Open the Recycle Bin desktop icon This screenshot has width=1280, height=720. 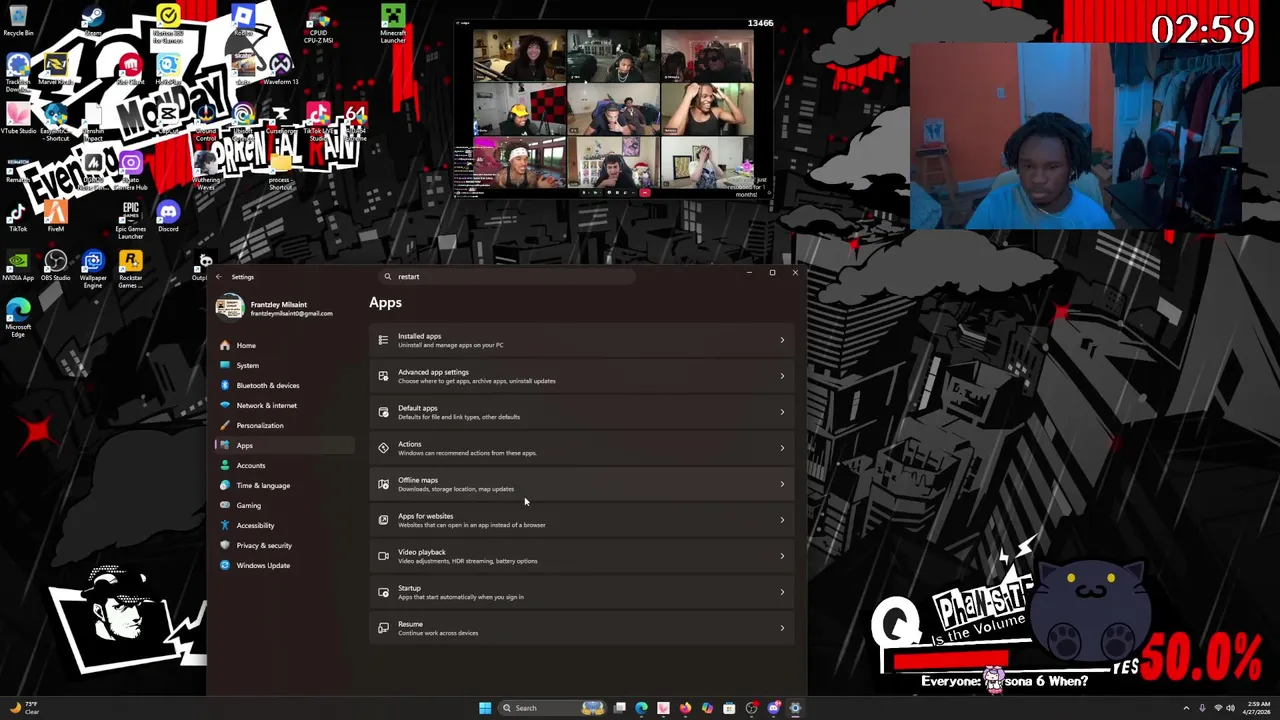pos(18,21)
